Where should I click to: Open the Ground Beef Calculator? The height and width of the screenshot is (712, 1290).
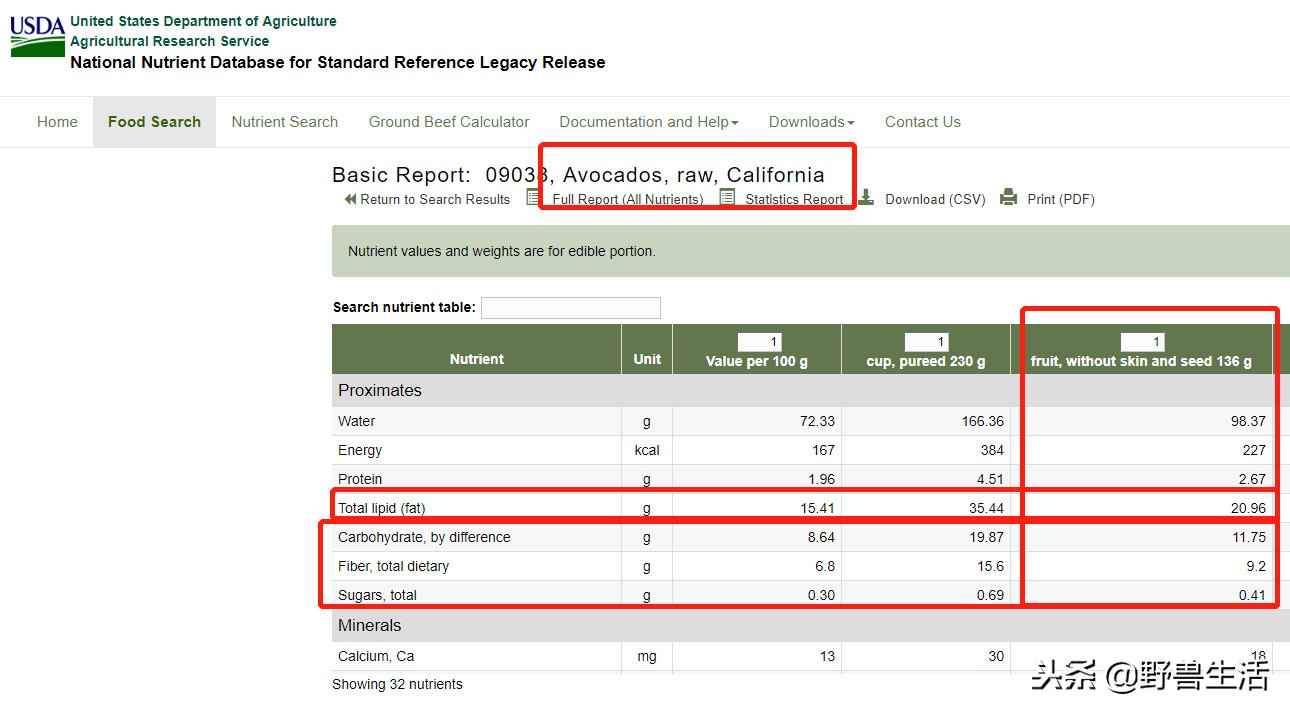click(449, 122)
